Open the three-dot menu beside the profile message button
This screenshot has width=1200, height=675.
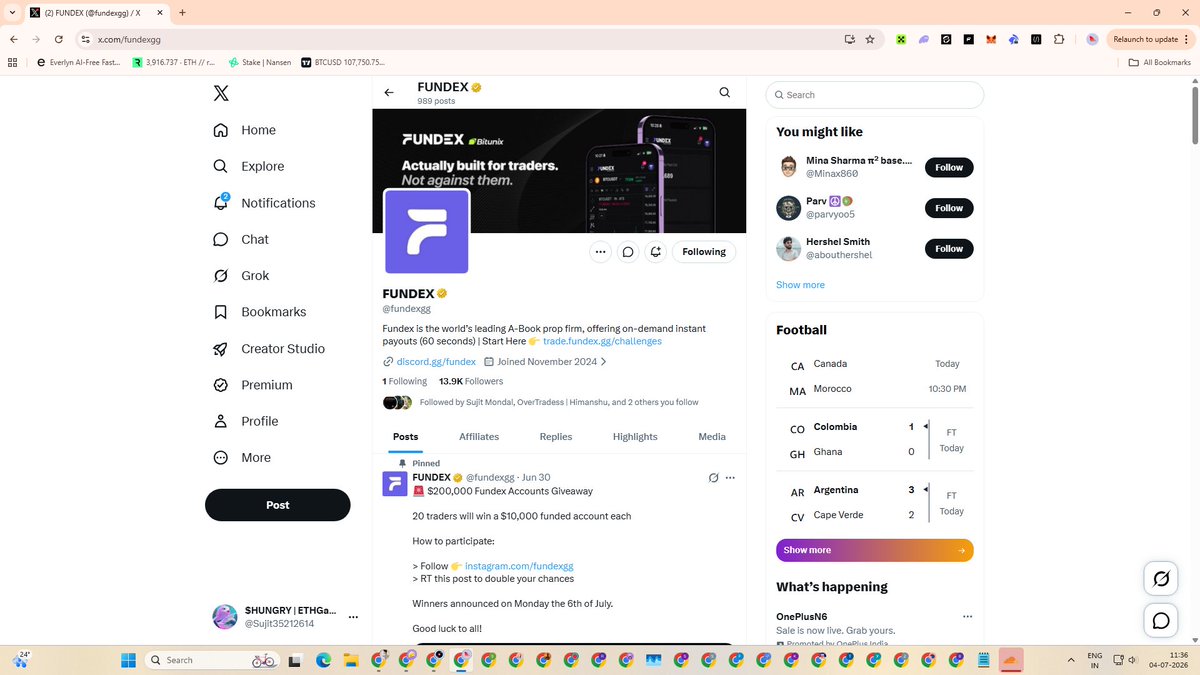(x=600, y=252)
